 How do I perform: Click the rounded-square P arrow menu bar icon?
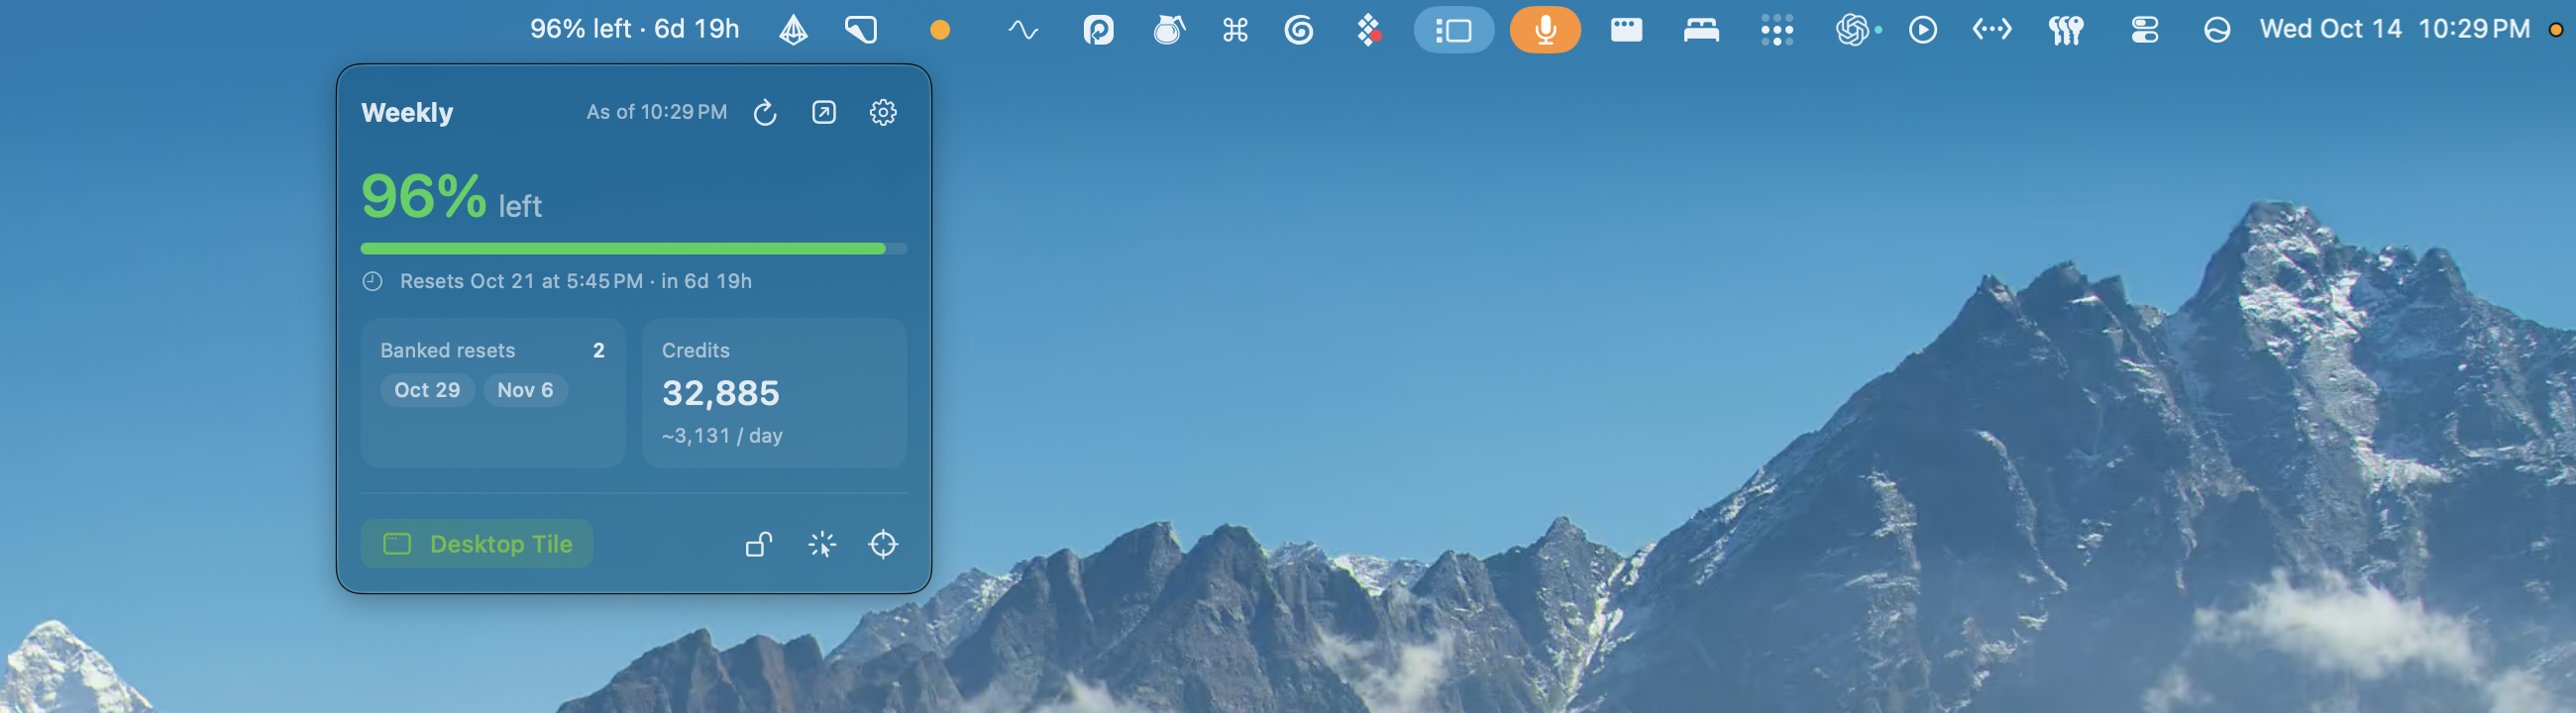(x=1098, y=30)
